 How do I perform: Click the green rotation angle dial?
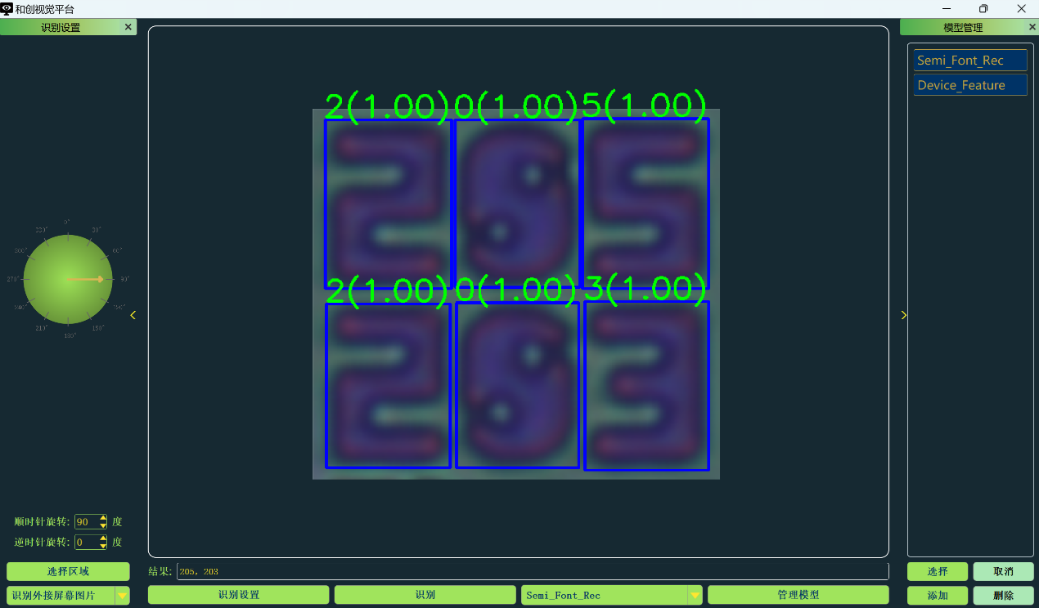(x=68, y=279)
